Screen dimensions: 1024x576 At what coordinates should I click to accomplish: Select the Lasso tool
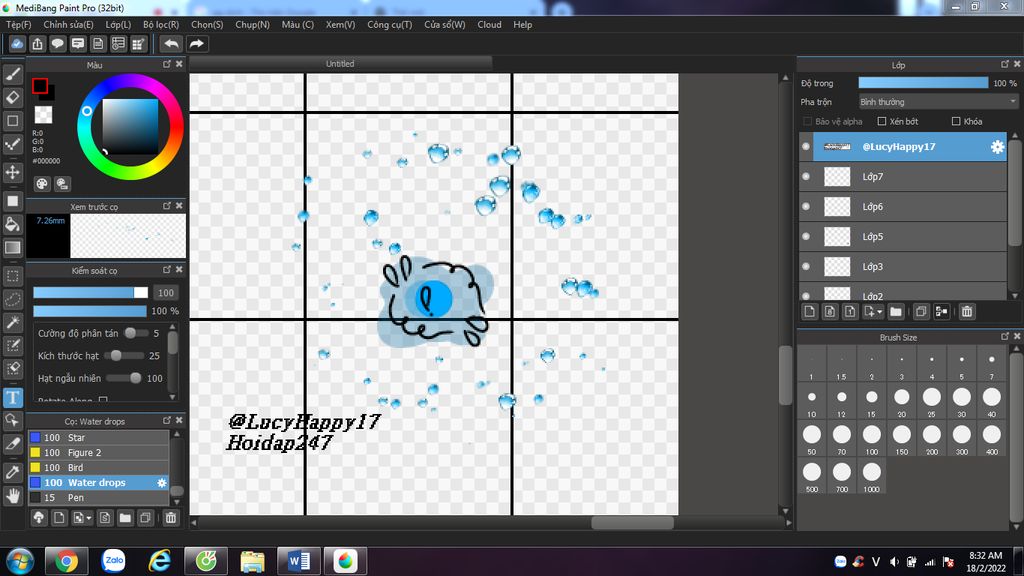click(12, 299)
